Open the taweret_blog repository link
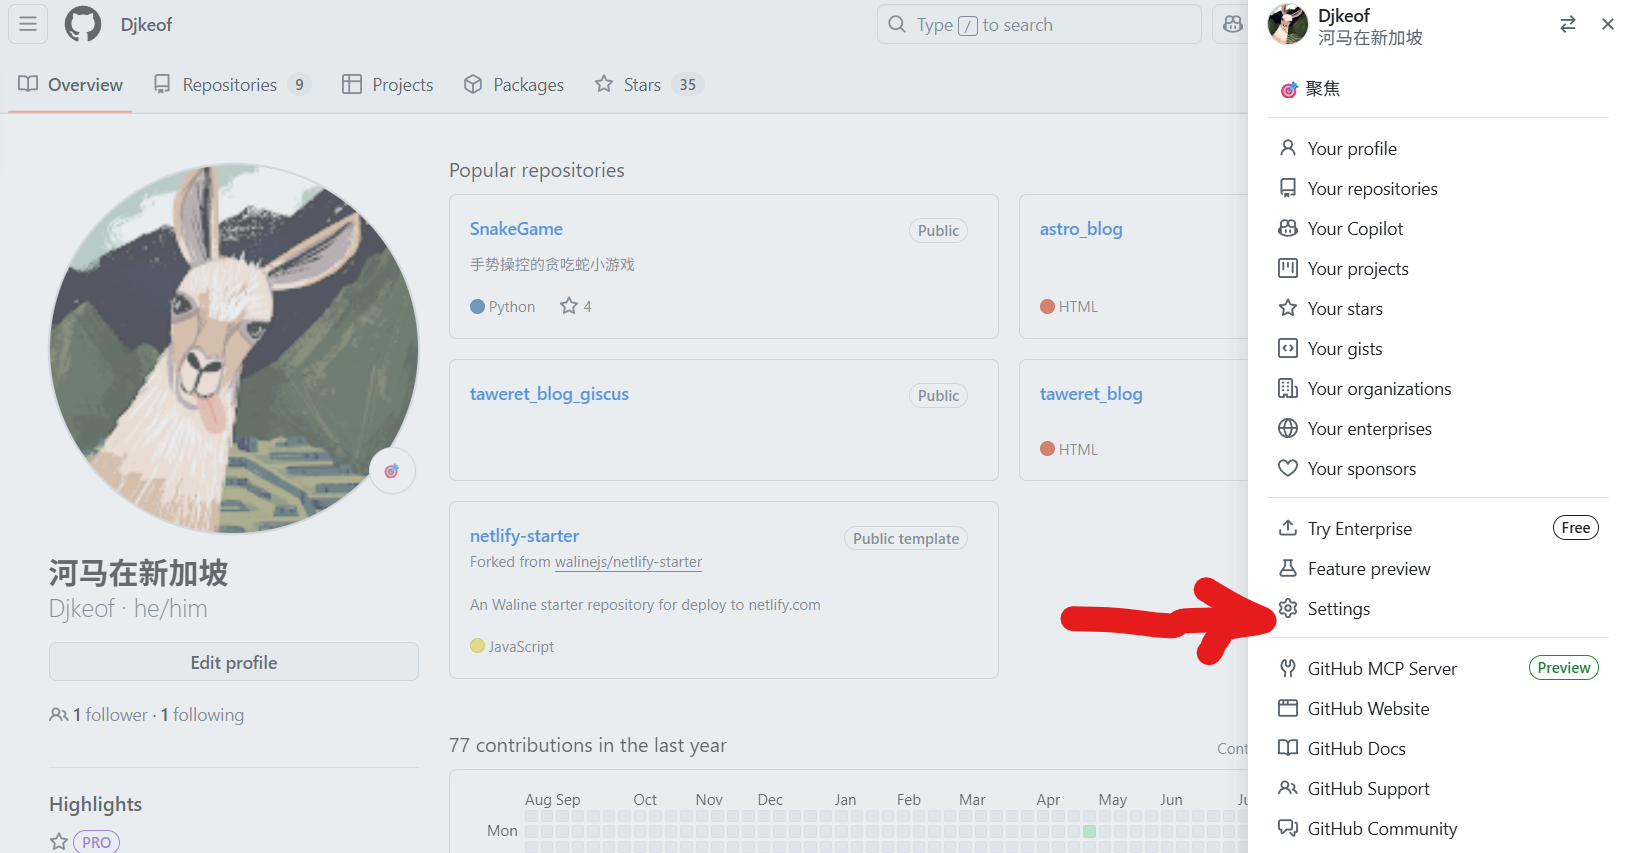 click(1091, 394)
